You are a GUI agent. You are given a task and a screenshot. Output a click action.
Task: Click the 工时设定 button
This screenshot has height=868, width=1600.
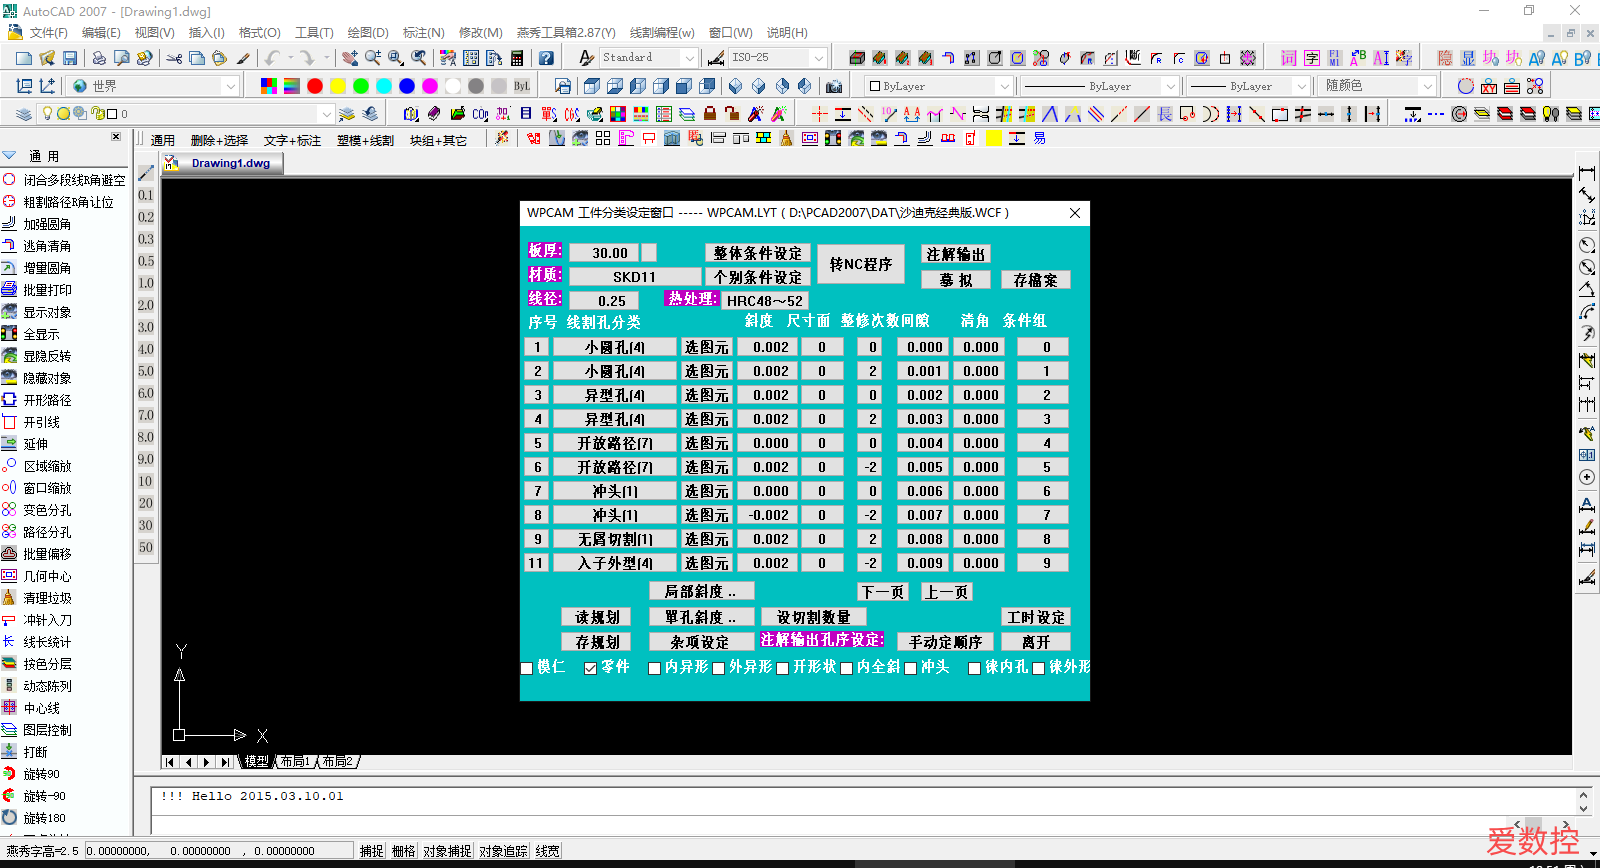(x=1036, y=617)
